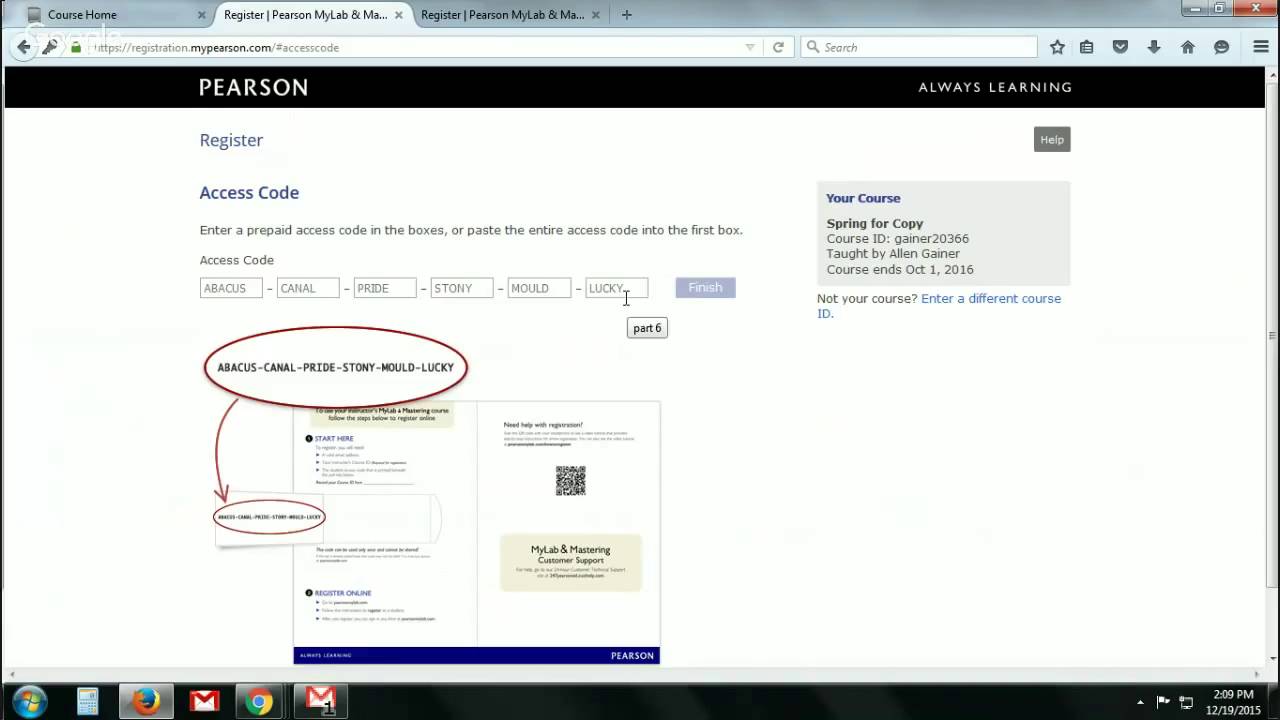Click the green padlock security icon
The image size is (1280, 720).
[x=76, y=47]
